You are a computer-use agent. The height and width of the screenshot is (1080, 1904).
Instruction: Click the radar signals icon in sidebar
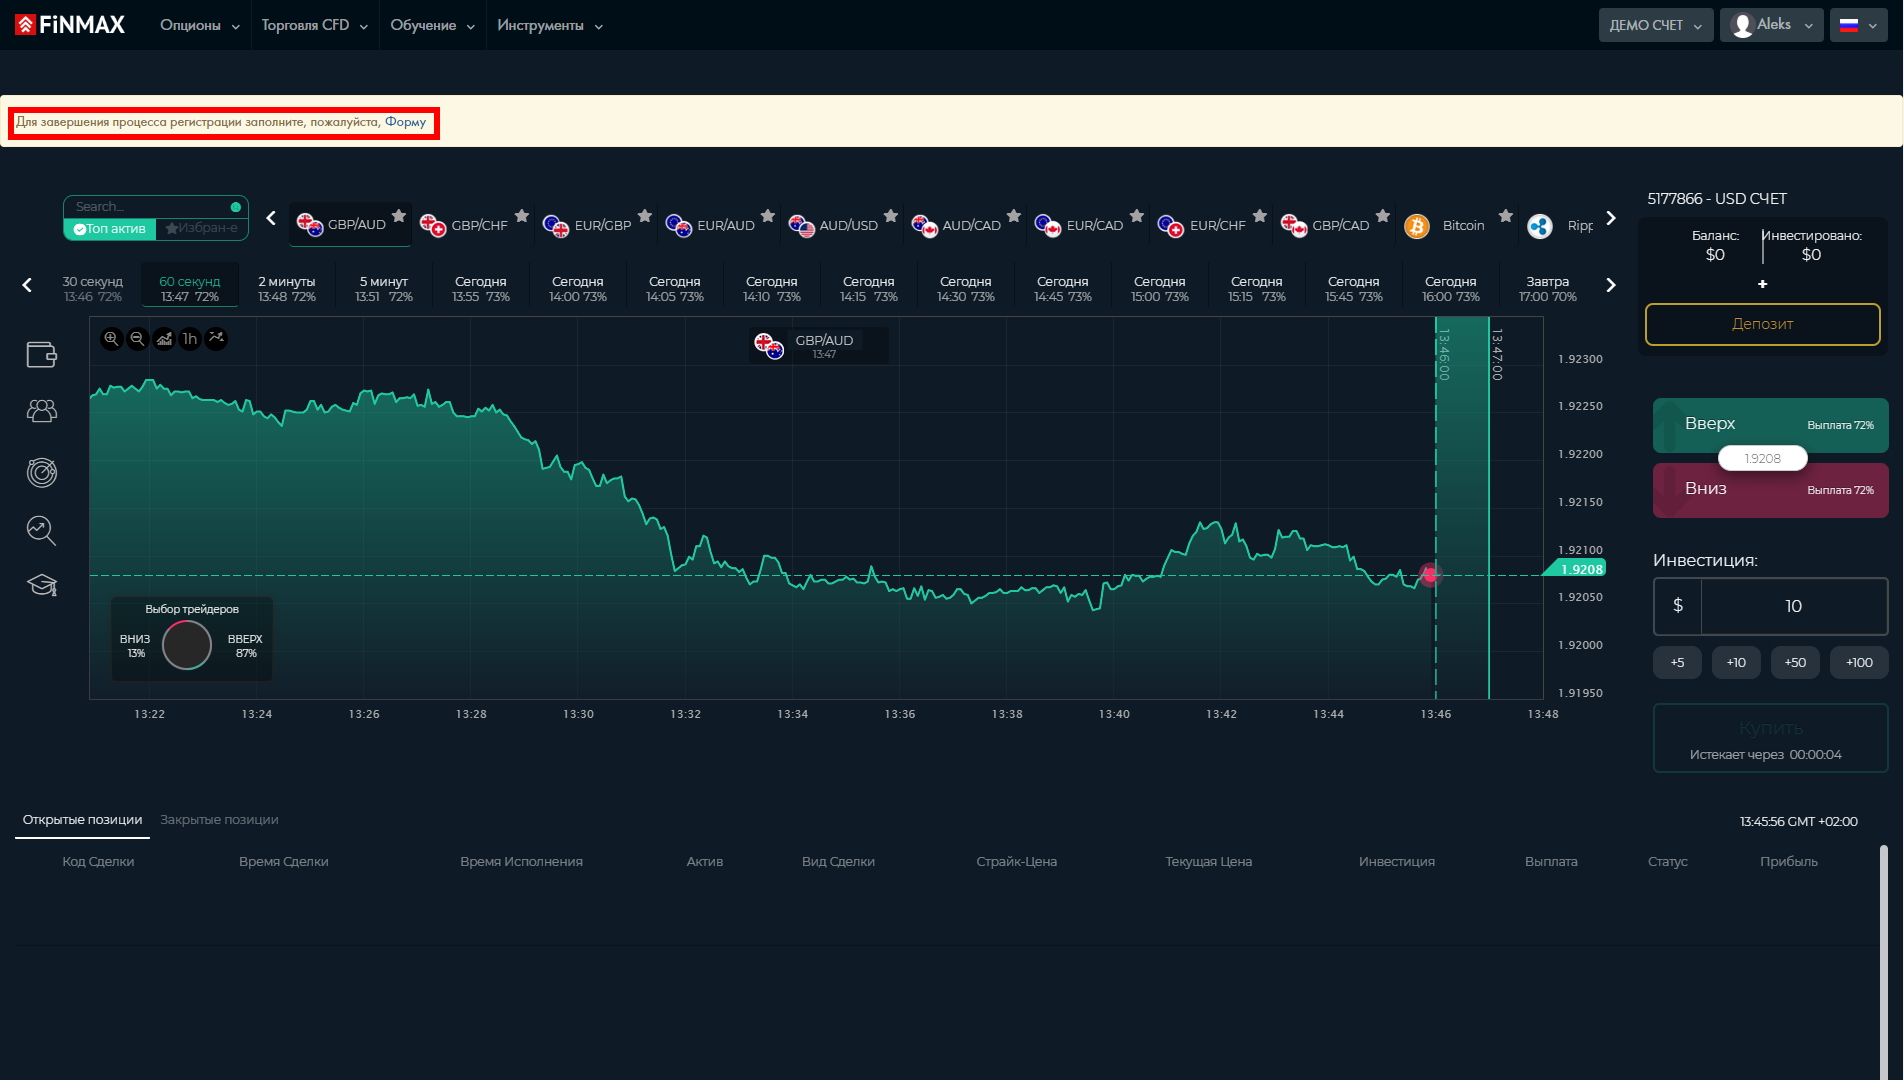point(41,472)
